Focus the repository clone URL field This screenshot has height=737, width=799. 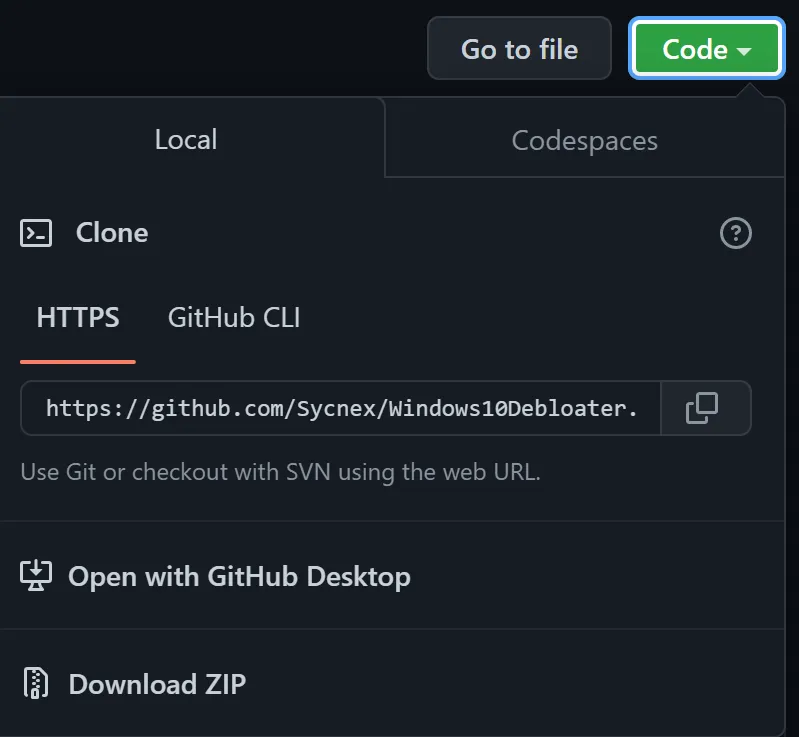coord(341,408)
